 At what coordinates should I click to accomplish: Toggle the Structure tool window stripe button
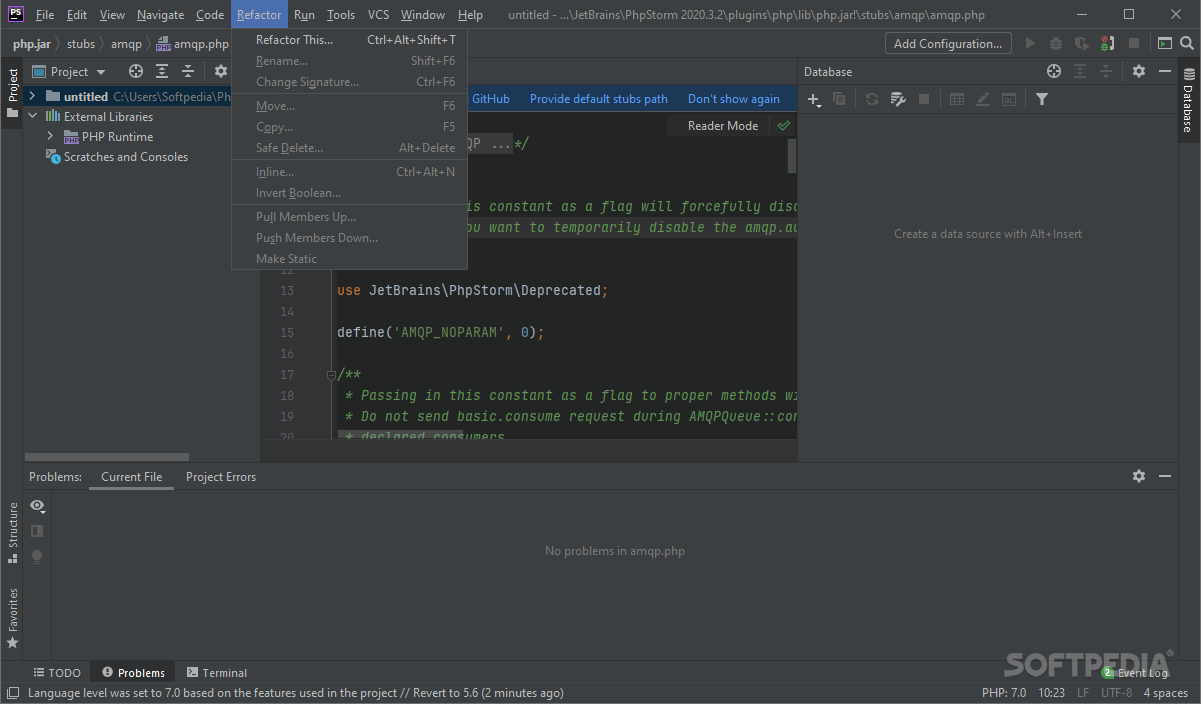click(x=12, y=533)
